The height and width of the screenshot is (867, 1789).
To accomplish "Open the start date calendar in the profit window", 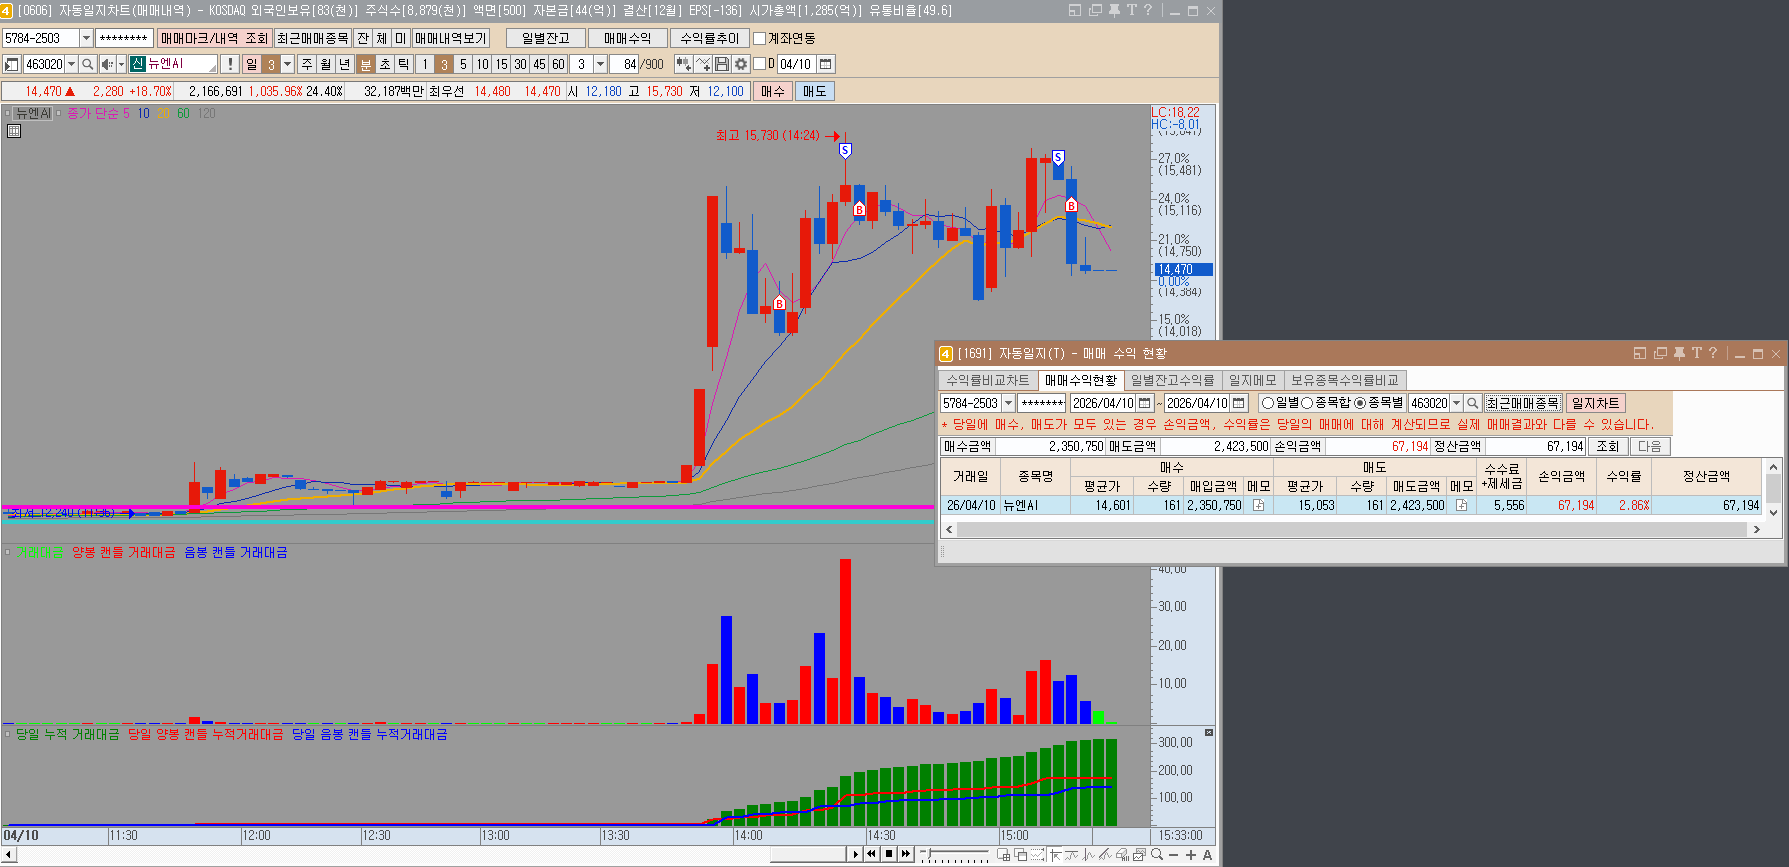I will [1145, 403].
